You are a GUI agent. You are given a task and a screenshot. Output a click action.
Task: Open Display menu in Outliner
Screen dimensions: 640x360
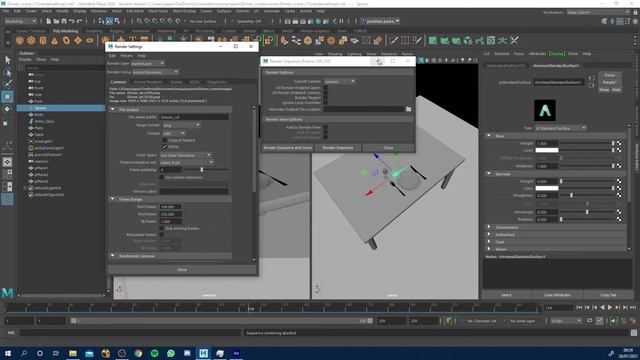point(25,60)
